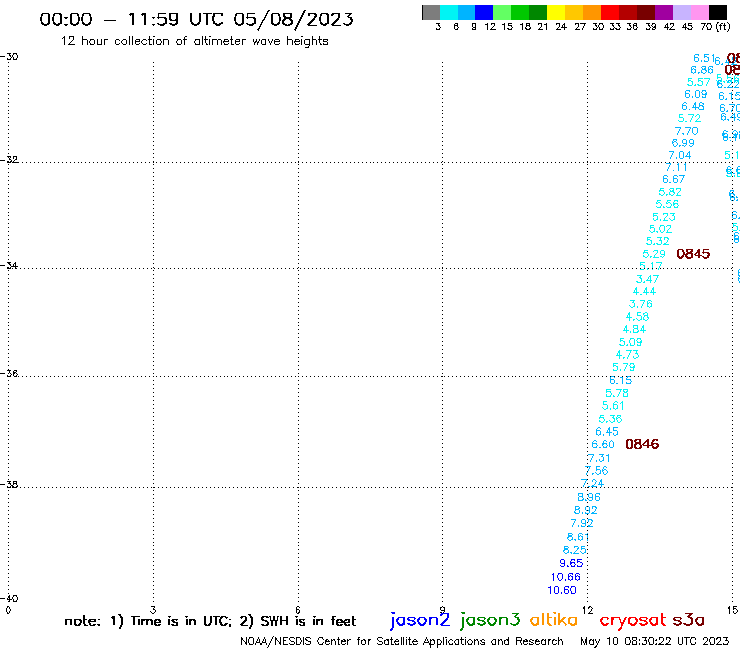
Task: Select the 5.82 wave height reading
Action: 670,192
